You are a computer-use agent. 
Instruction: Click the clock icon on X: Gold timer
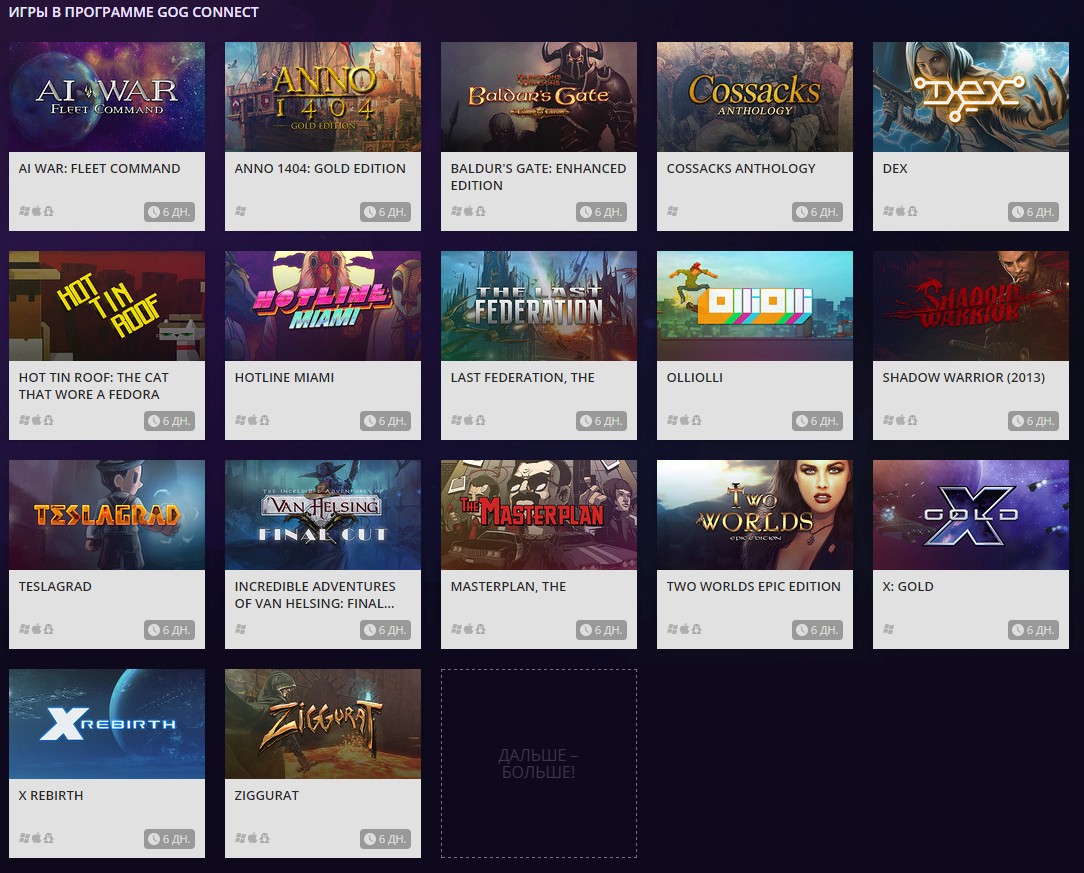pos(1018,630)
